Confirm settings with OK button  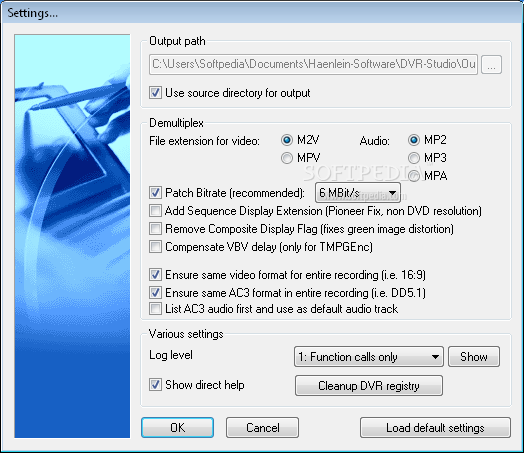point(177,427)
